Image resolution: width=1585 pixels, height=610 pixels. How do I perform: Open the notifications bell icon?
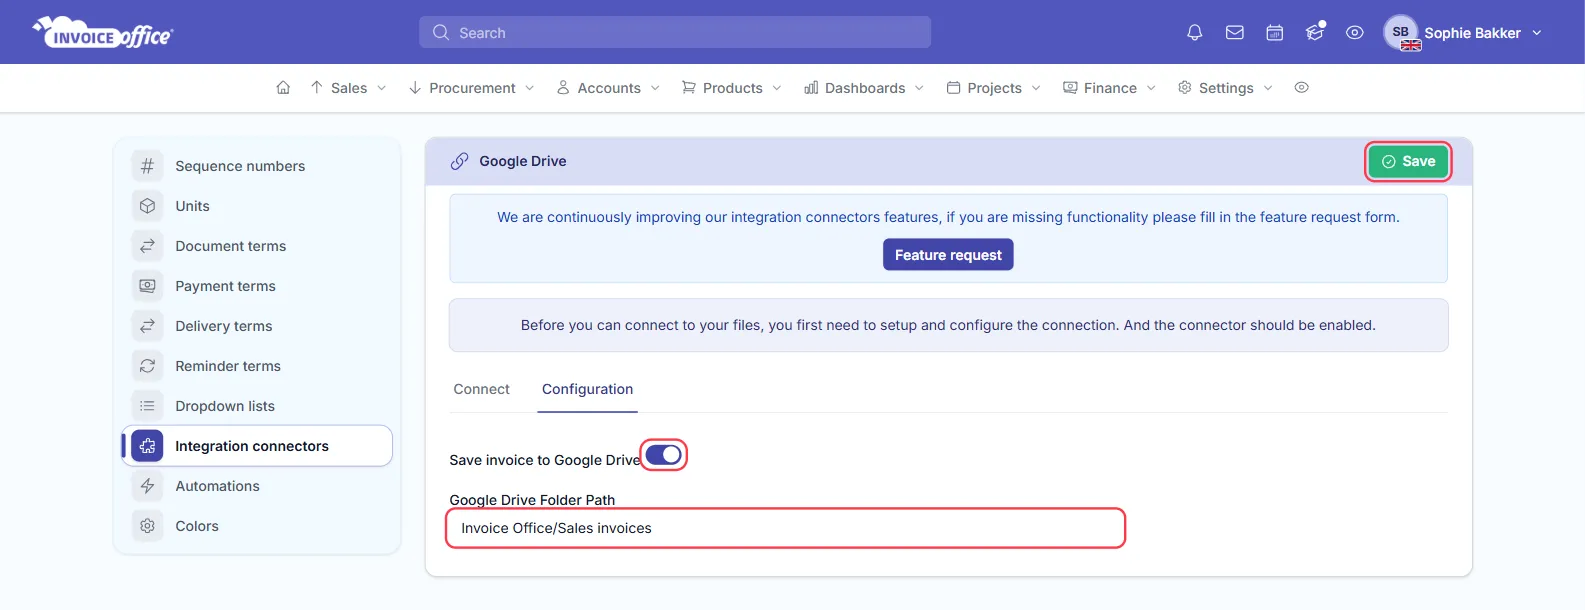pos(1194,33)
